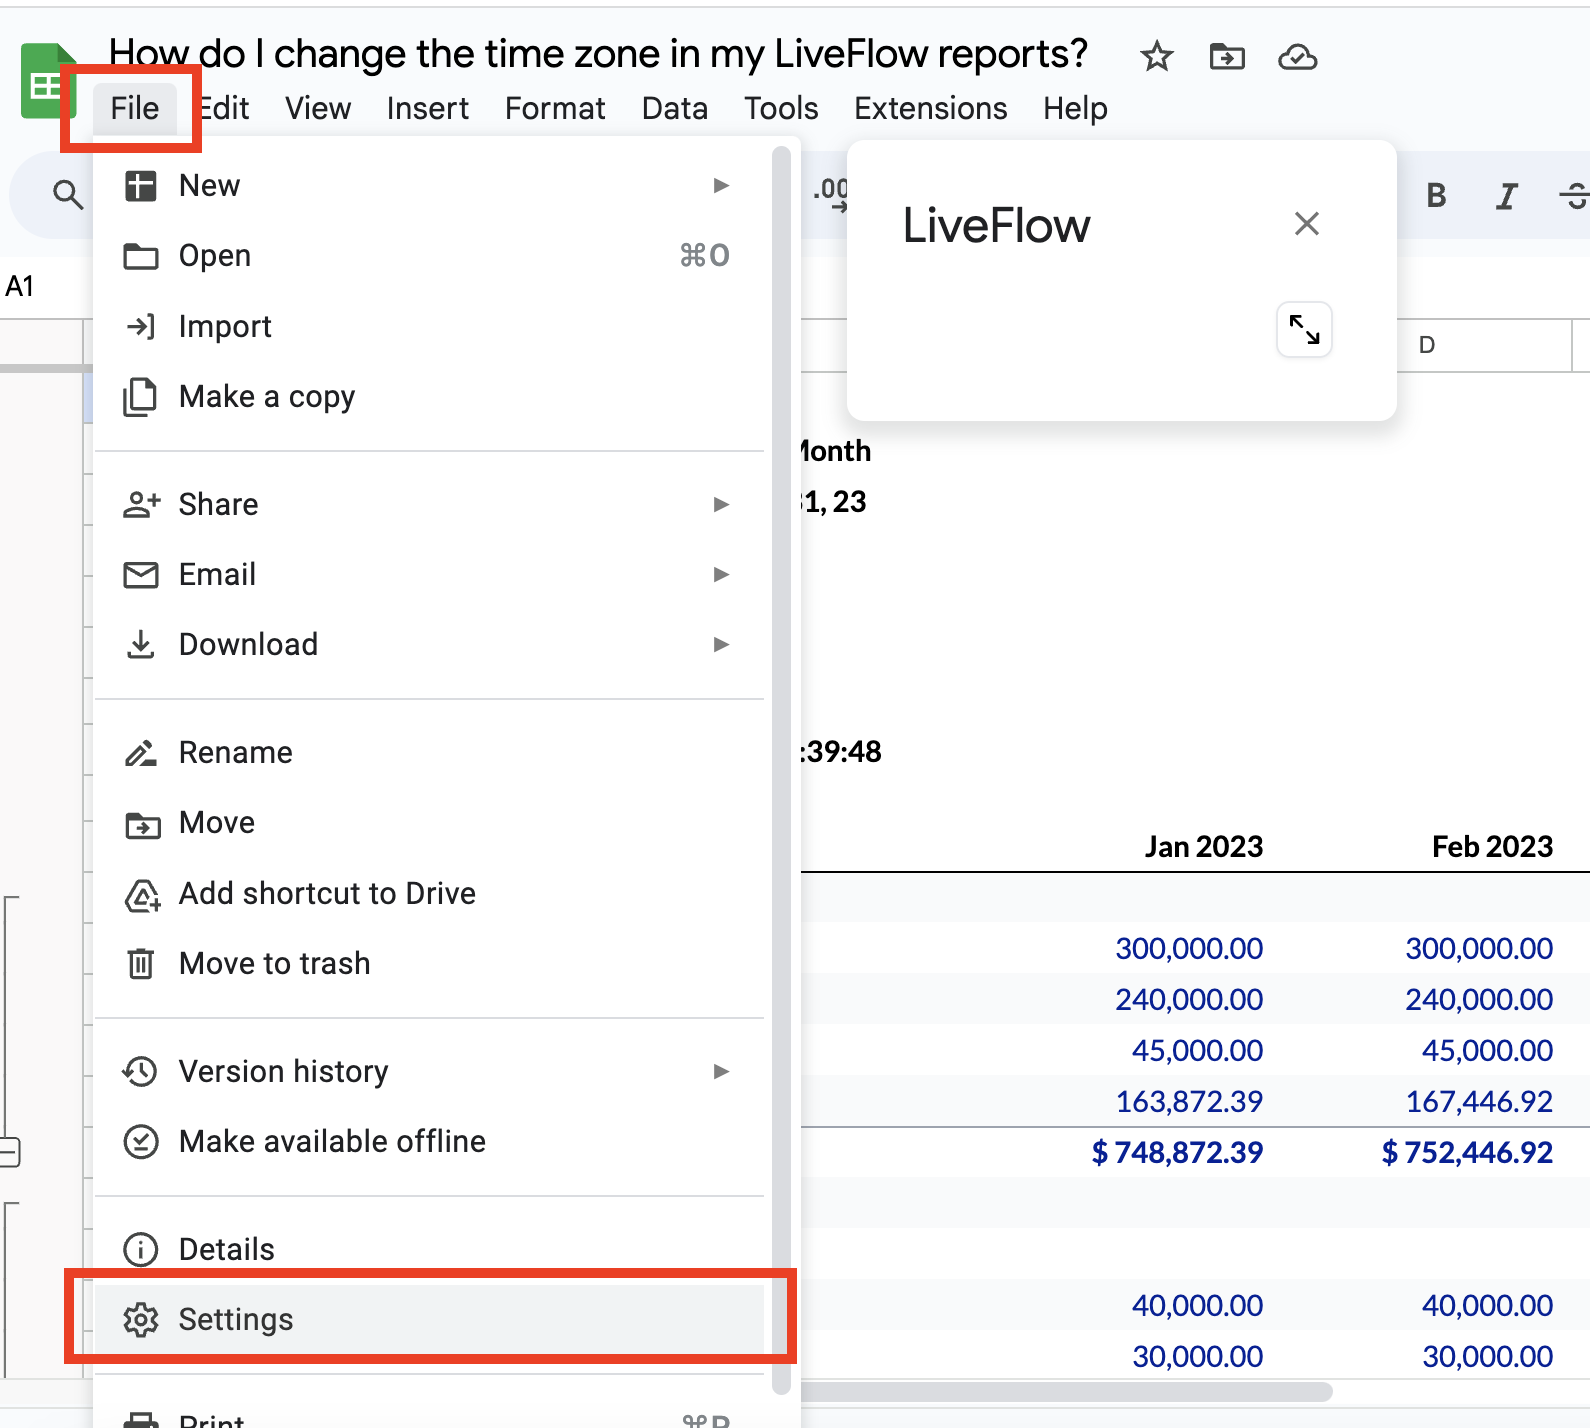Open Settings from the File menu
The image size is (1590, 1428).
(429, 1320)
